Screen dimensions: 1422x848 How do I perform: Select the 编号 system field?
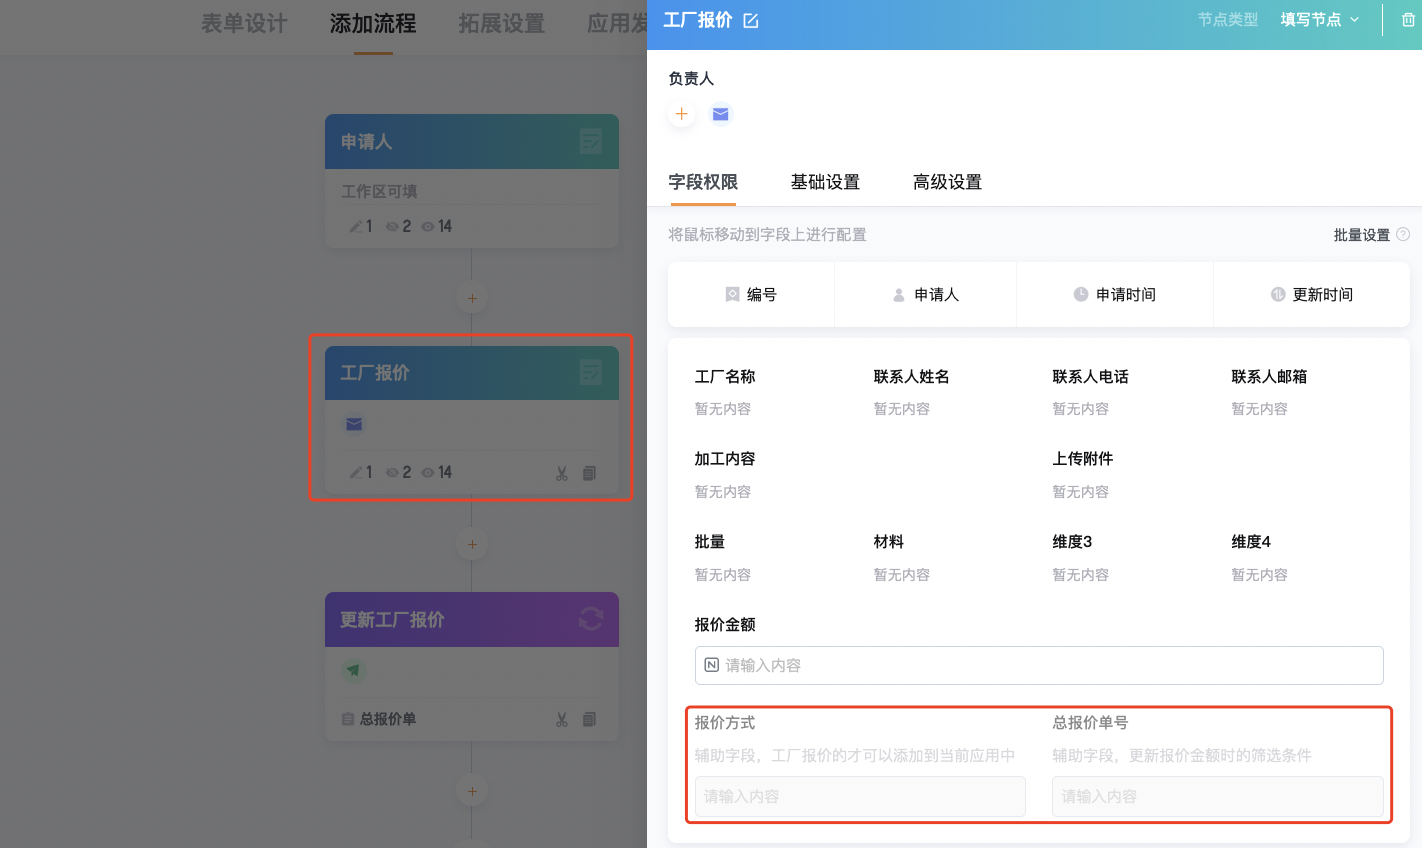[751, 294]
